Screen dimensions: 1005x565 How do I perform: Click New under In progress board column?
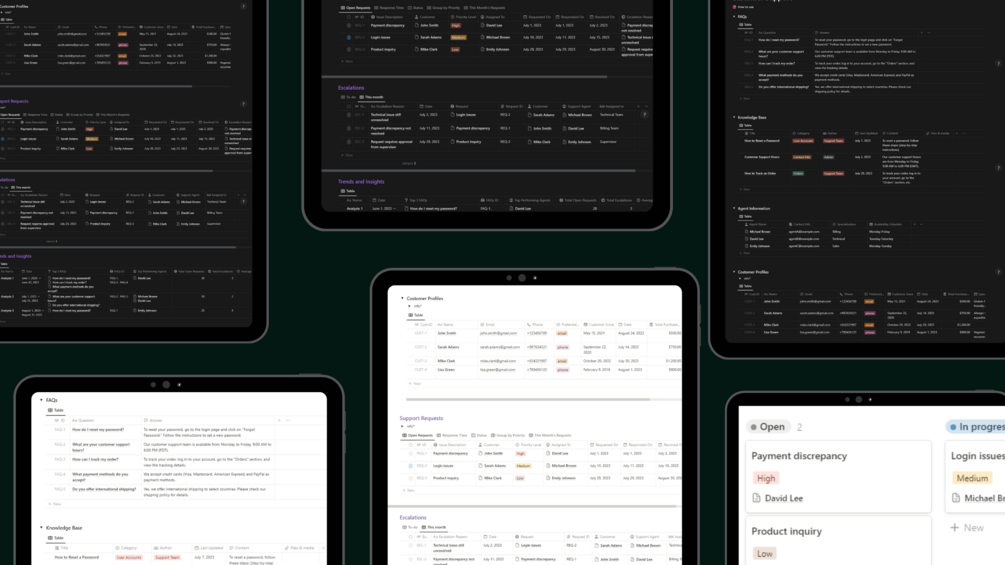[x=967, y=527]
